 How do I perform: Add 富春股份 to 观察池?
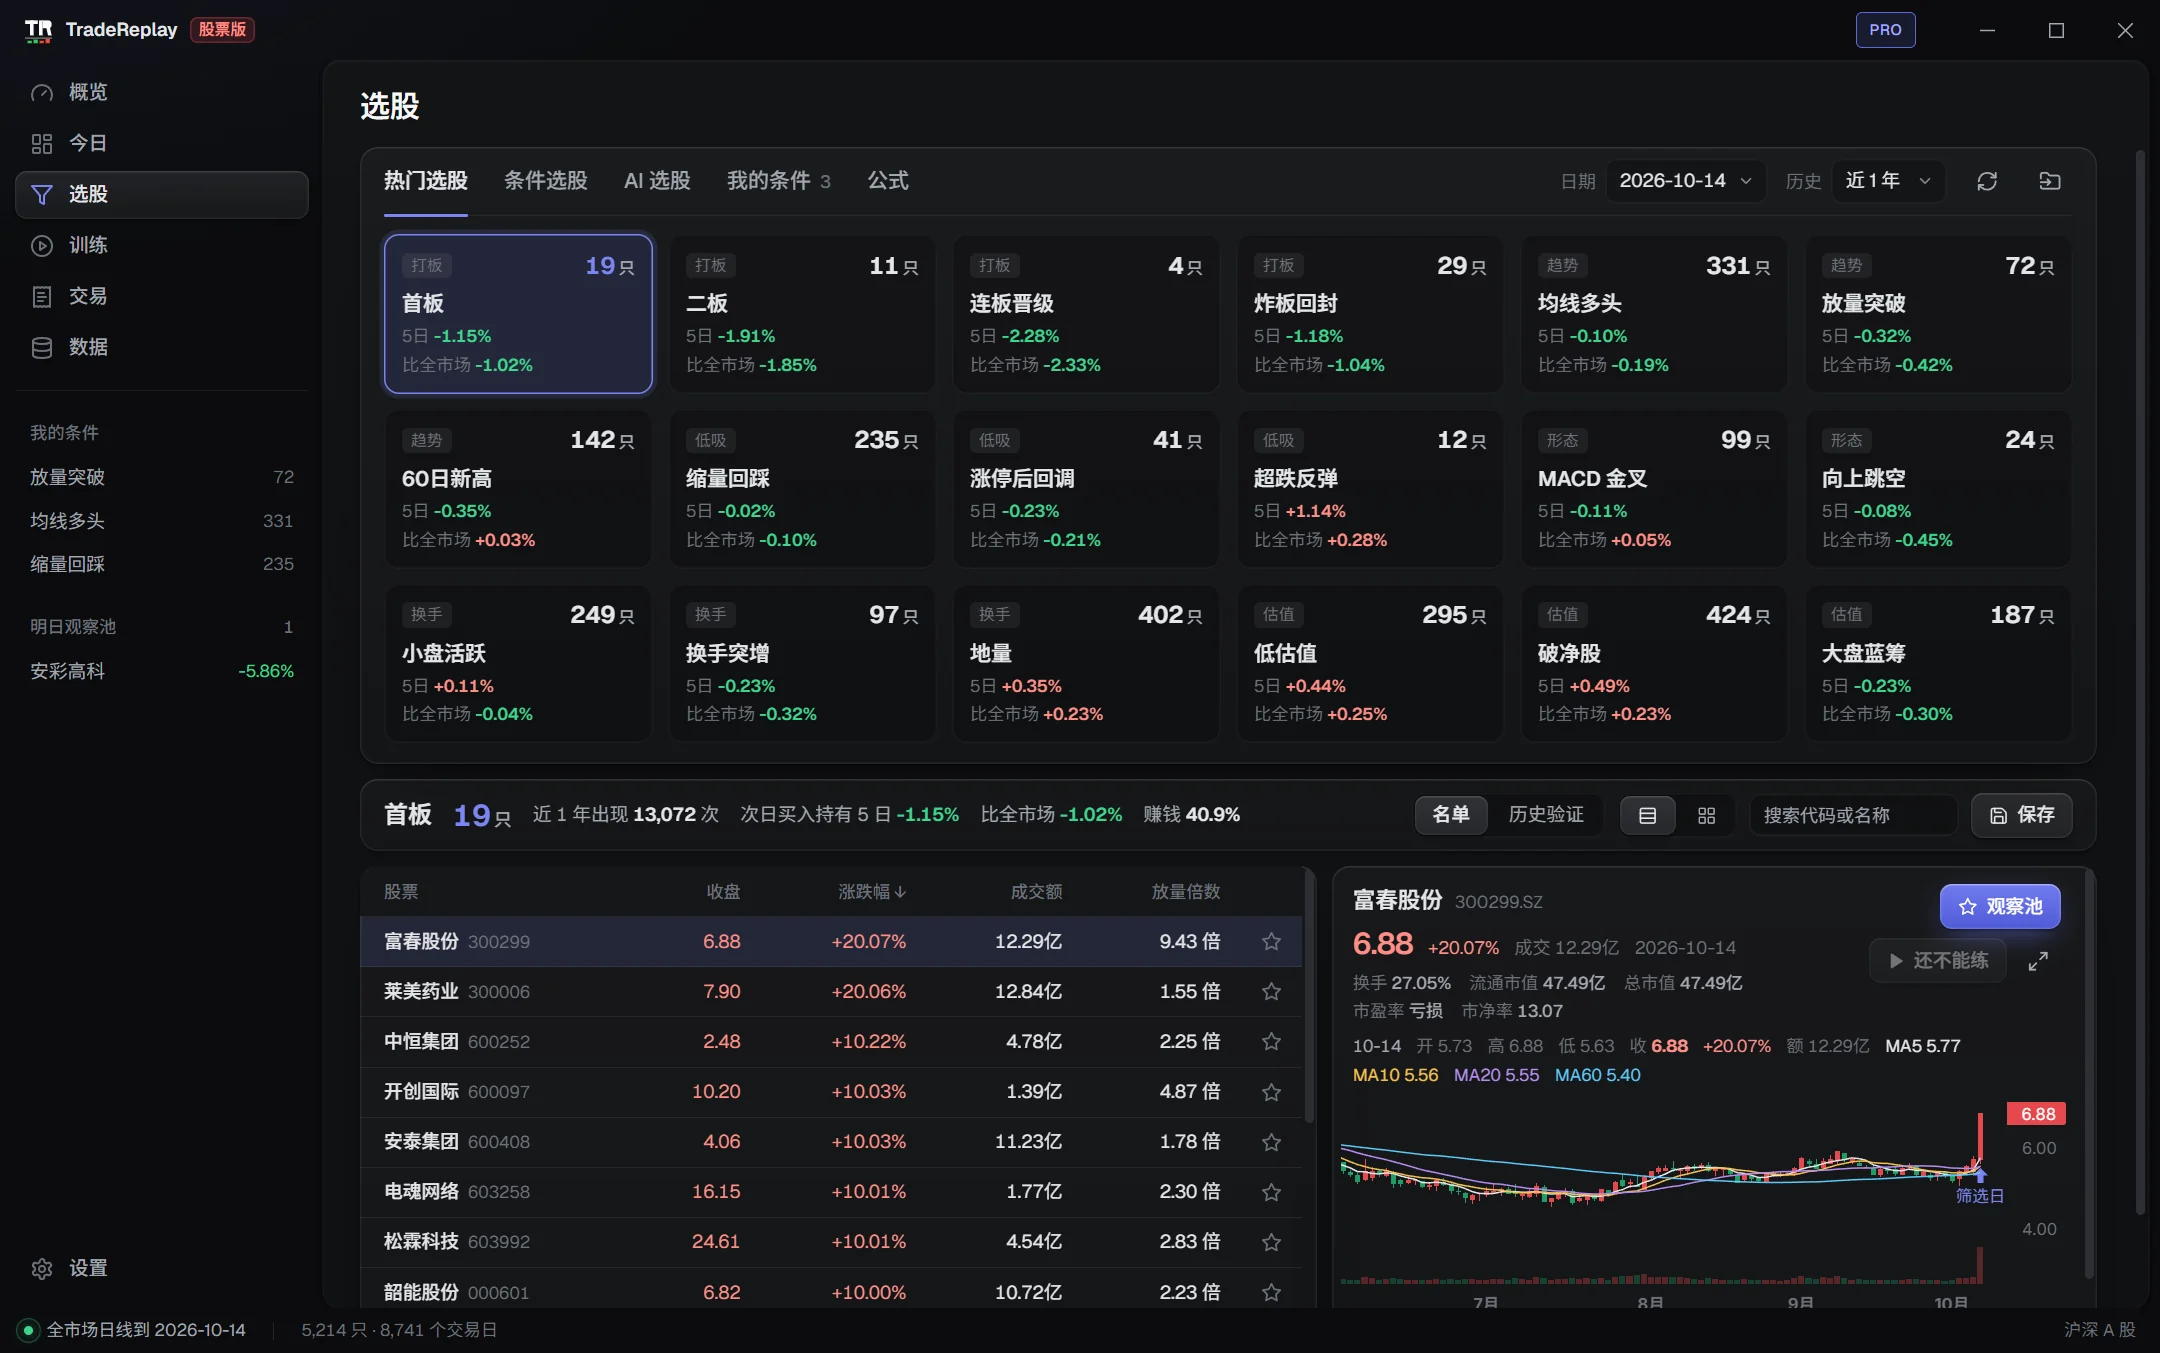(2000, 907)
